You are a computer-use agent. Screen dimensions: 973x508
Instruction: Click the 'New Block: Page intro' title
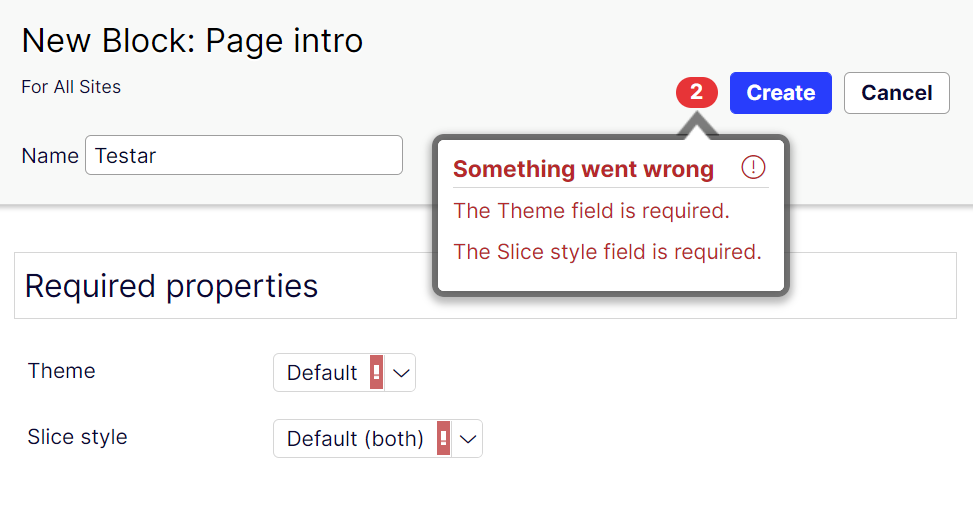[192, 40]
